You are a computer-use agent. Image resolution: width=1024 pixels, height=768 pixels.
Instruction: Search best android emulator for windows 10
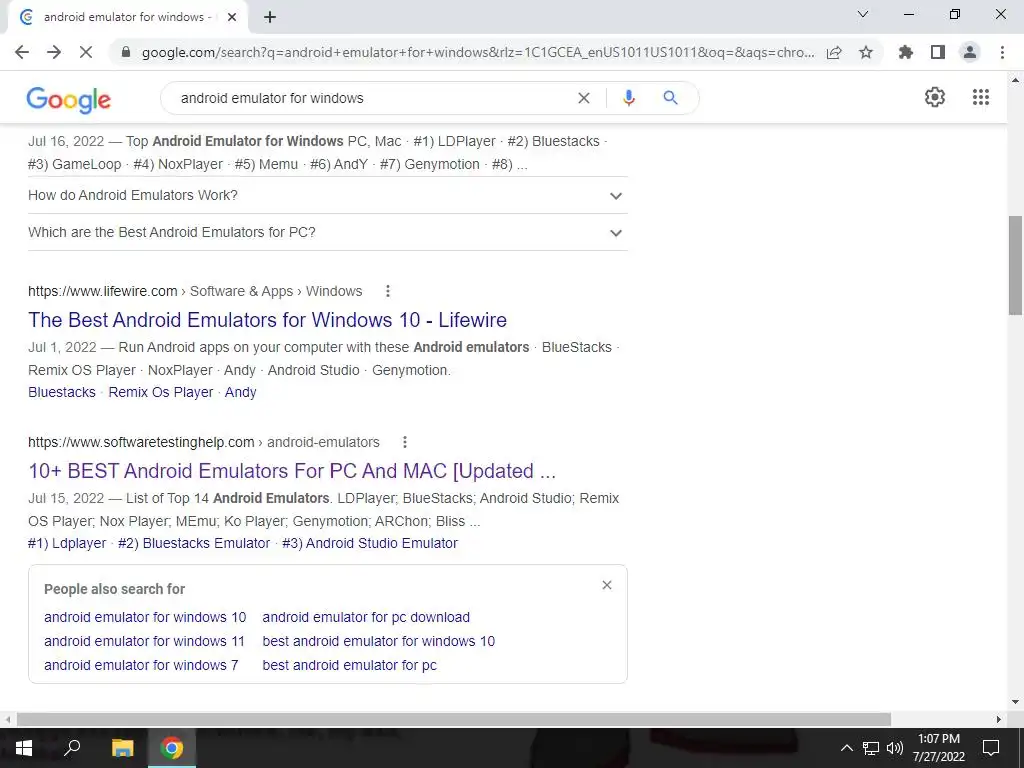coord(379,641)
